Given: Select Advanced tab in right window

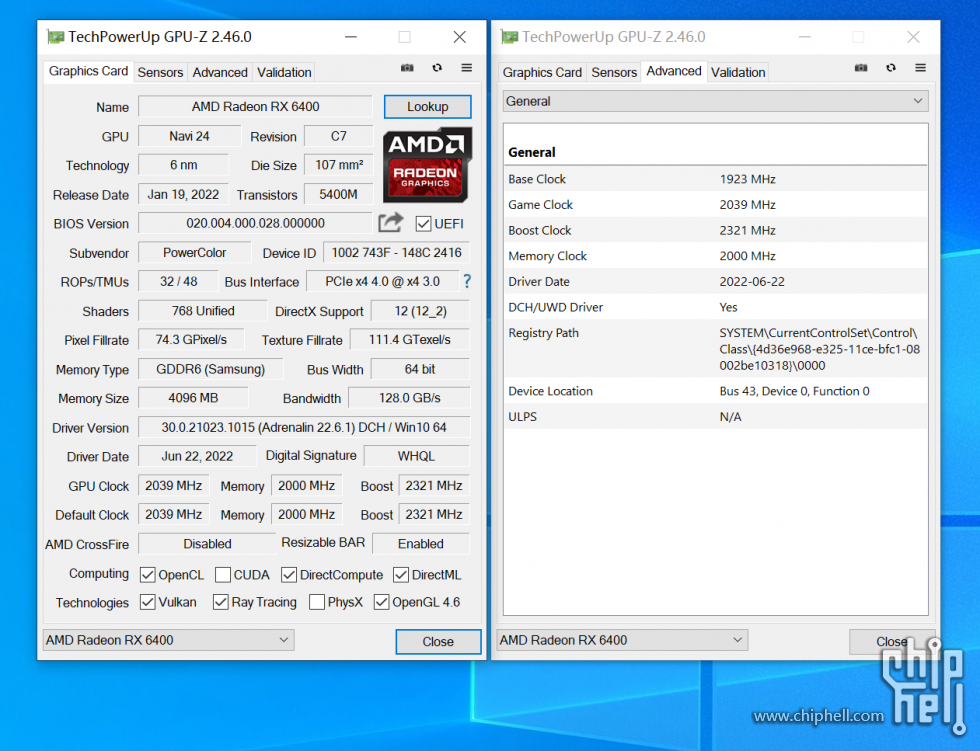Looking at the screenshot, I should point(674,71).
